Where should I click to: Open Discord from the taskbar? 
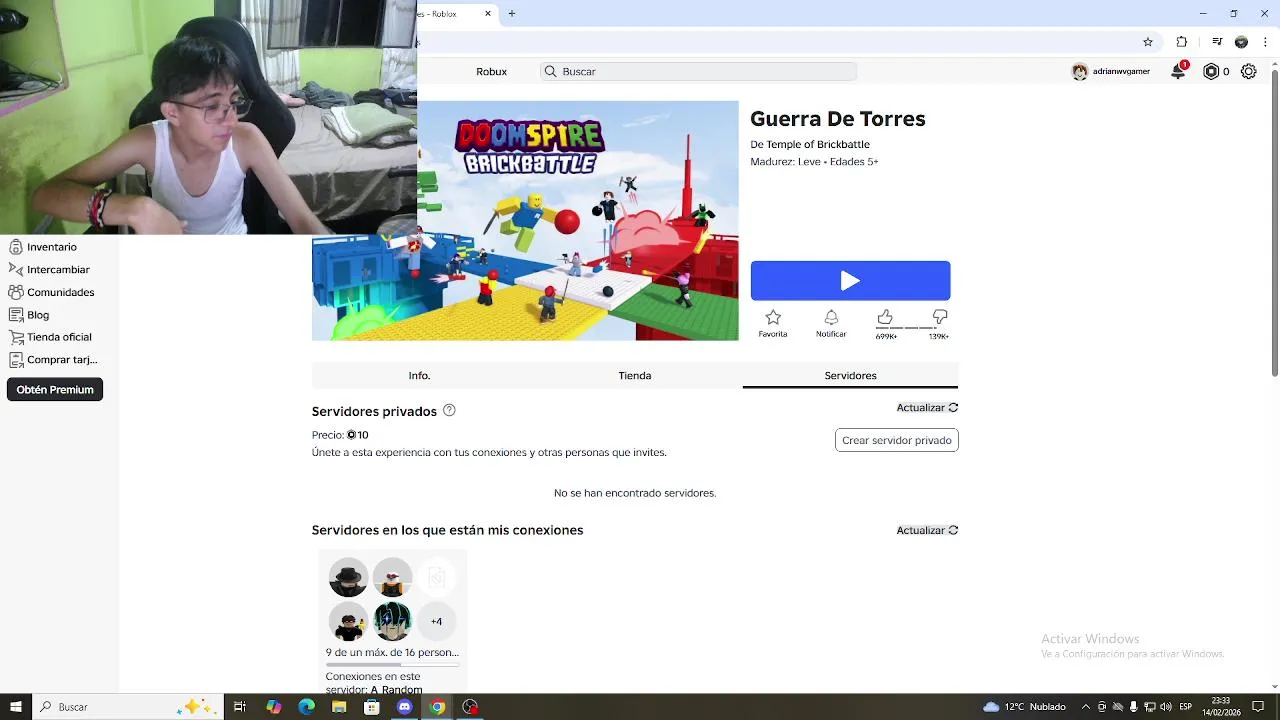click(x=405, y=707)
